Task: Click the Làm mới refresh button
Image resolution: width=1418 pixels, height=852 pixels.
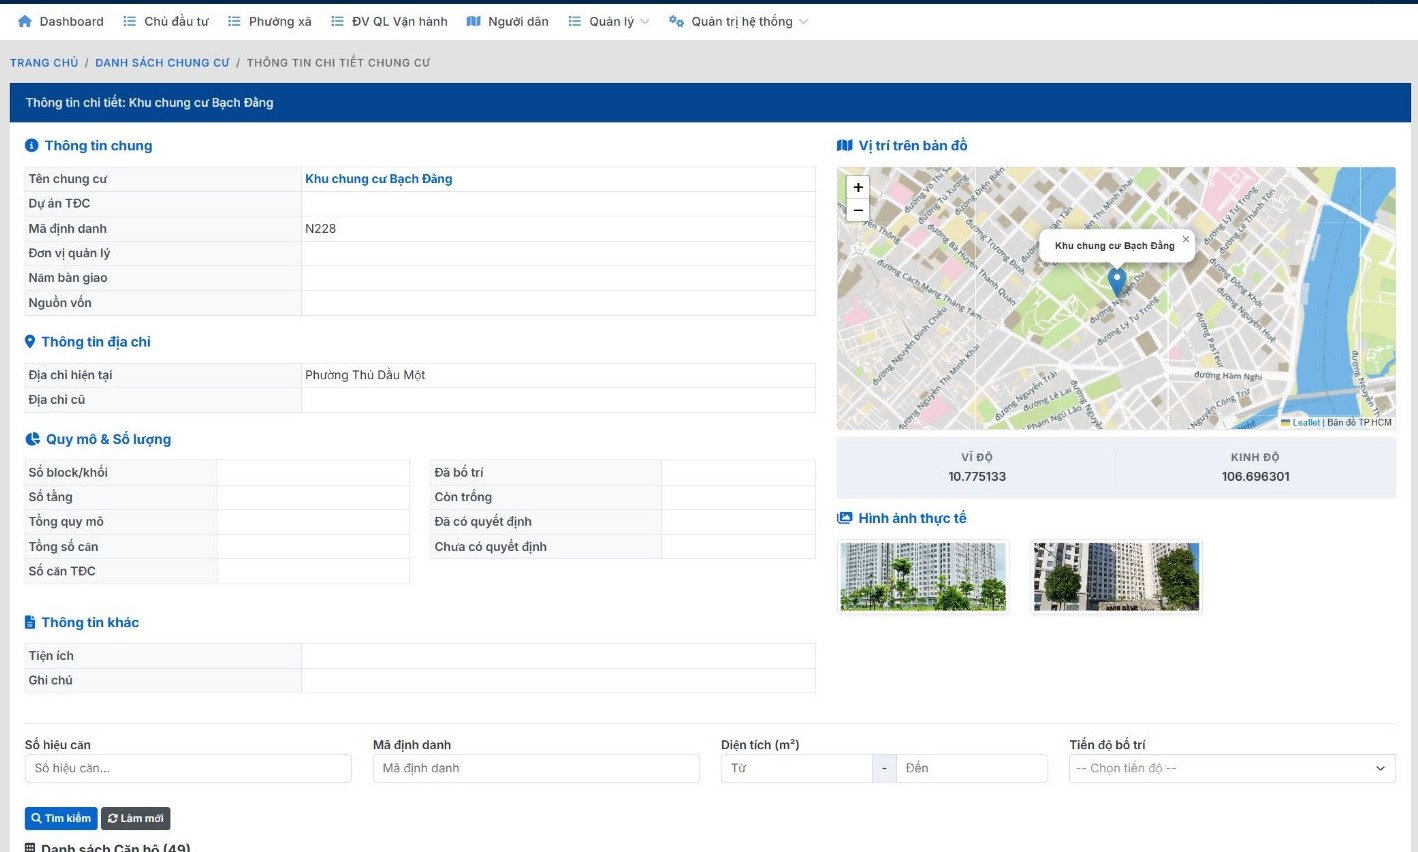Action: pyautogui.click(x=136, y=818)
